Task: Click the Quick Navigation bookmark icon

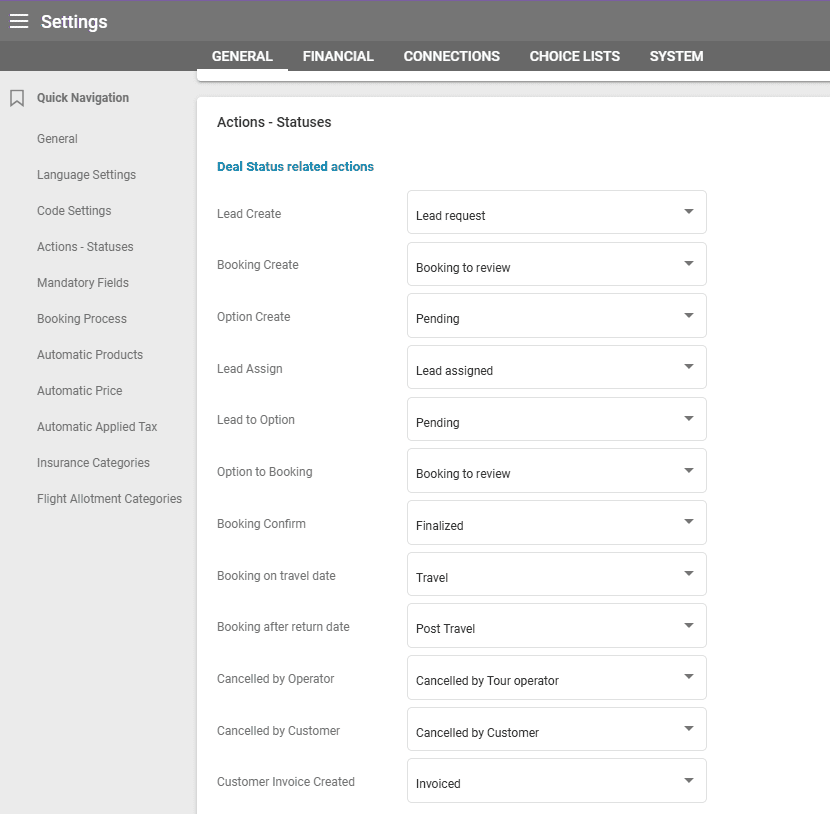Action: (x=17, y=98)
